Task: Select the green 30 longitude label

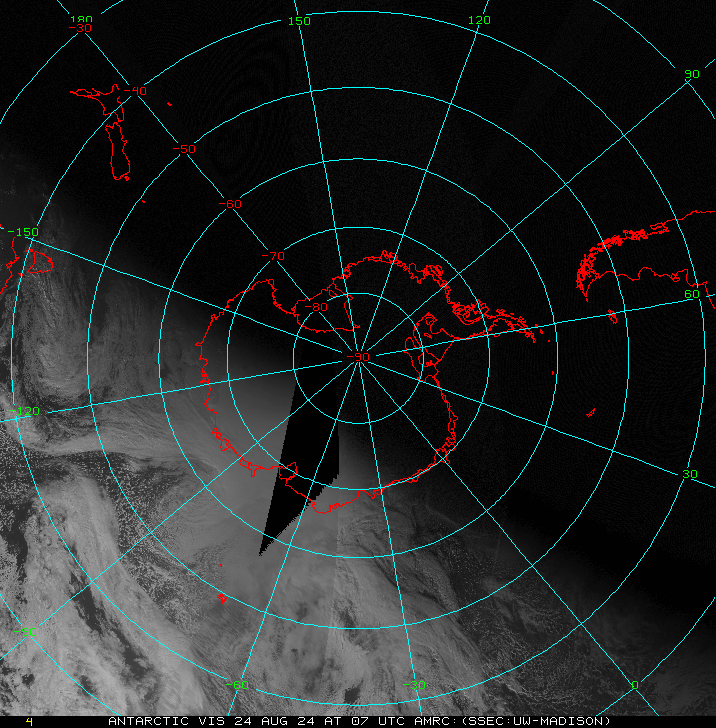Action: (x=690, y=474)
